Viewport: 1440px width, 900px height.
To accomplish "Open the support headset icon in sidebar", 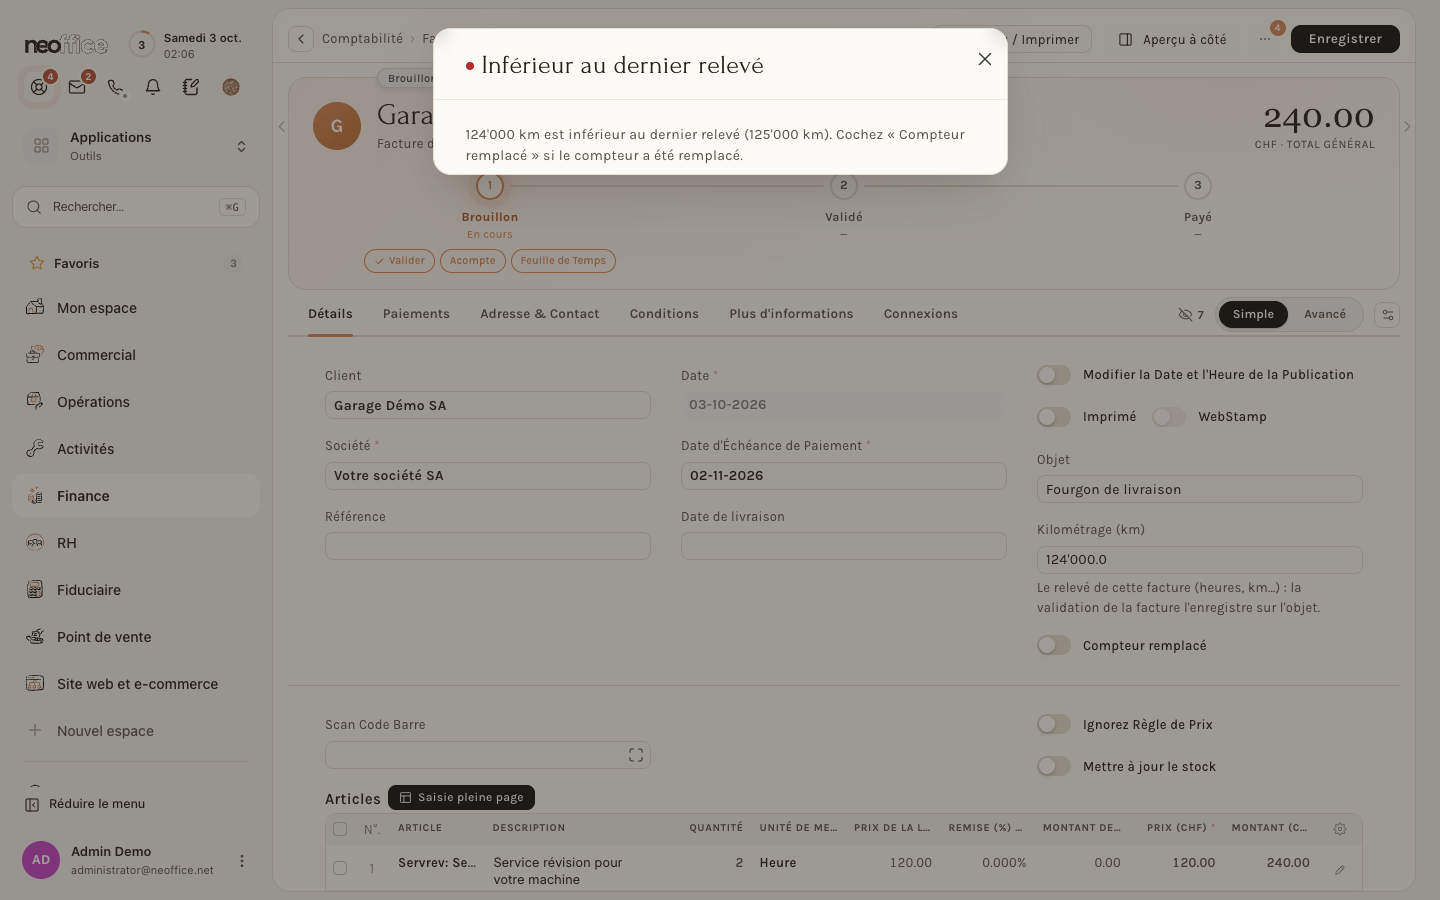I will click(39, 87).
